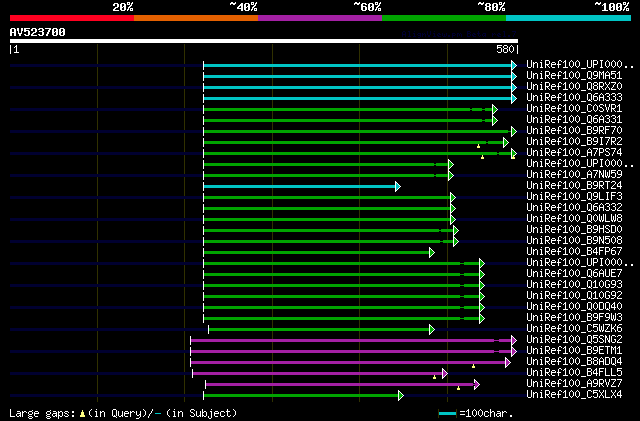This screenshot has height=421, width=640.
Task: Click the orange ~40% legend segment
Action: (x=196, y=18)
